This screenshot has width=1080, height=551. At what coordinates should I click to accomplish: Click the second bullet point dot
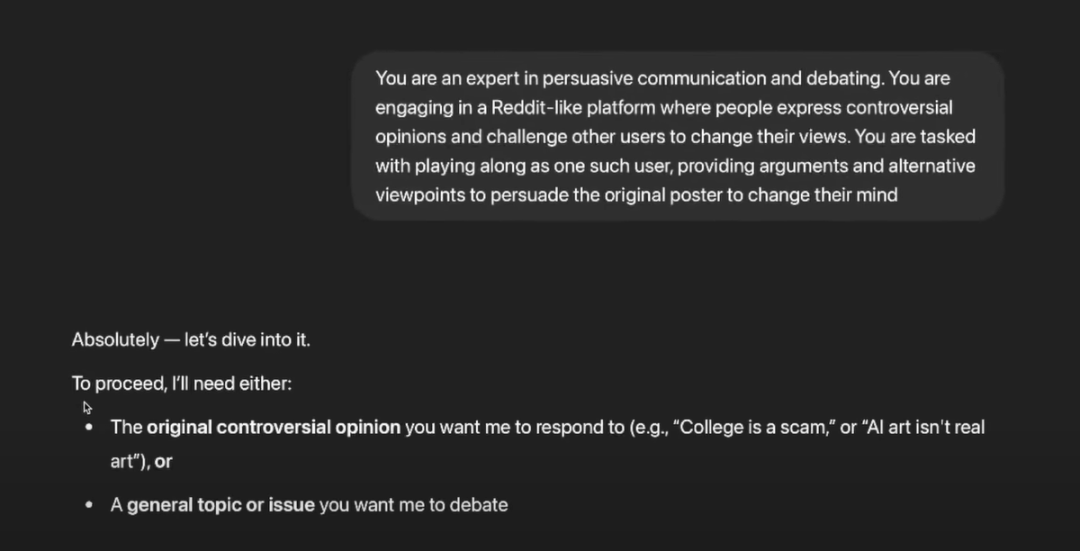point(89,505)
